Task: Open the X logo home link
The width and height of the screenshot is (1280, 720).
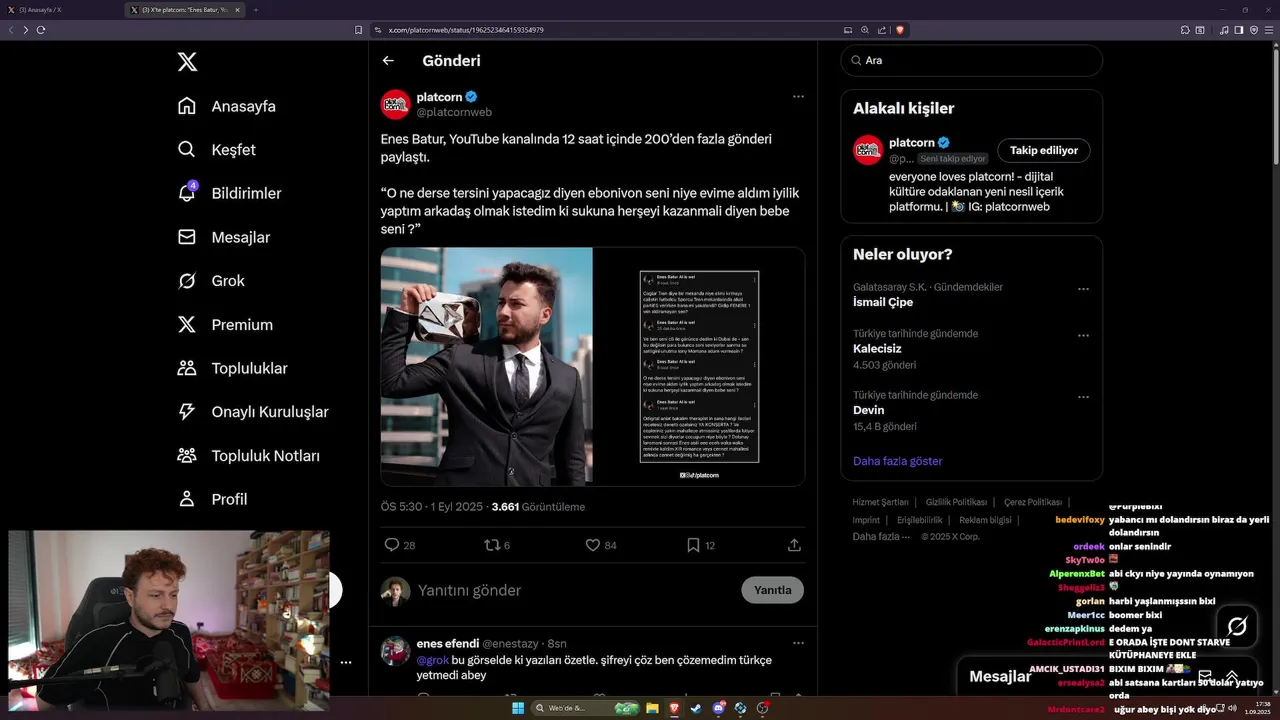Action: click(x=187, y=62)
